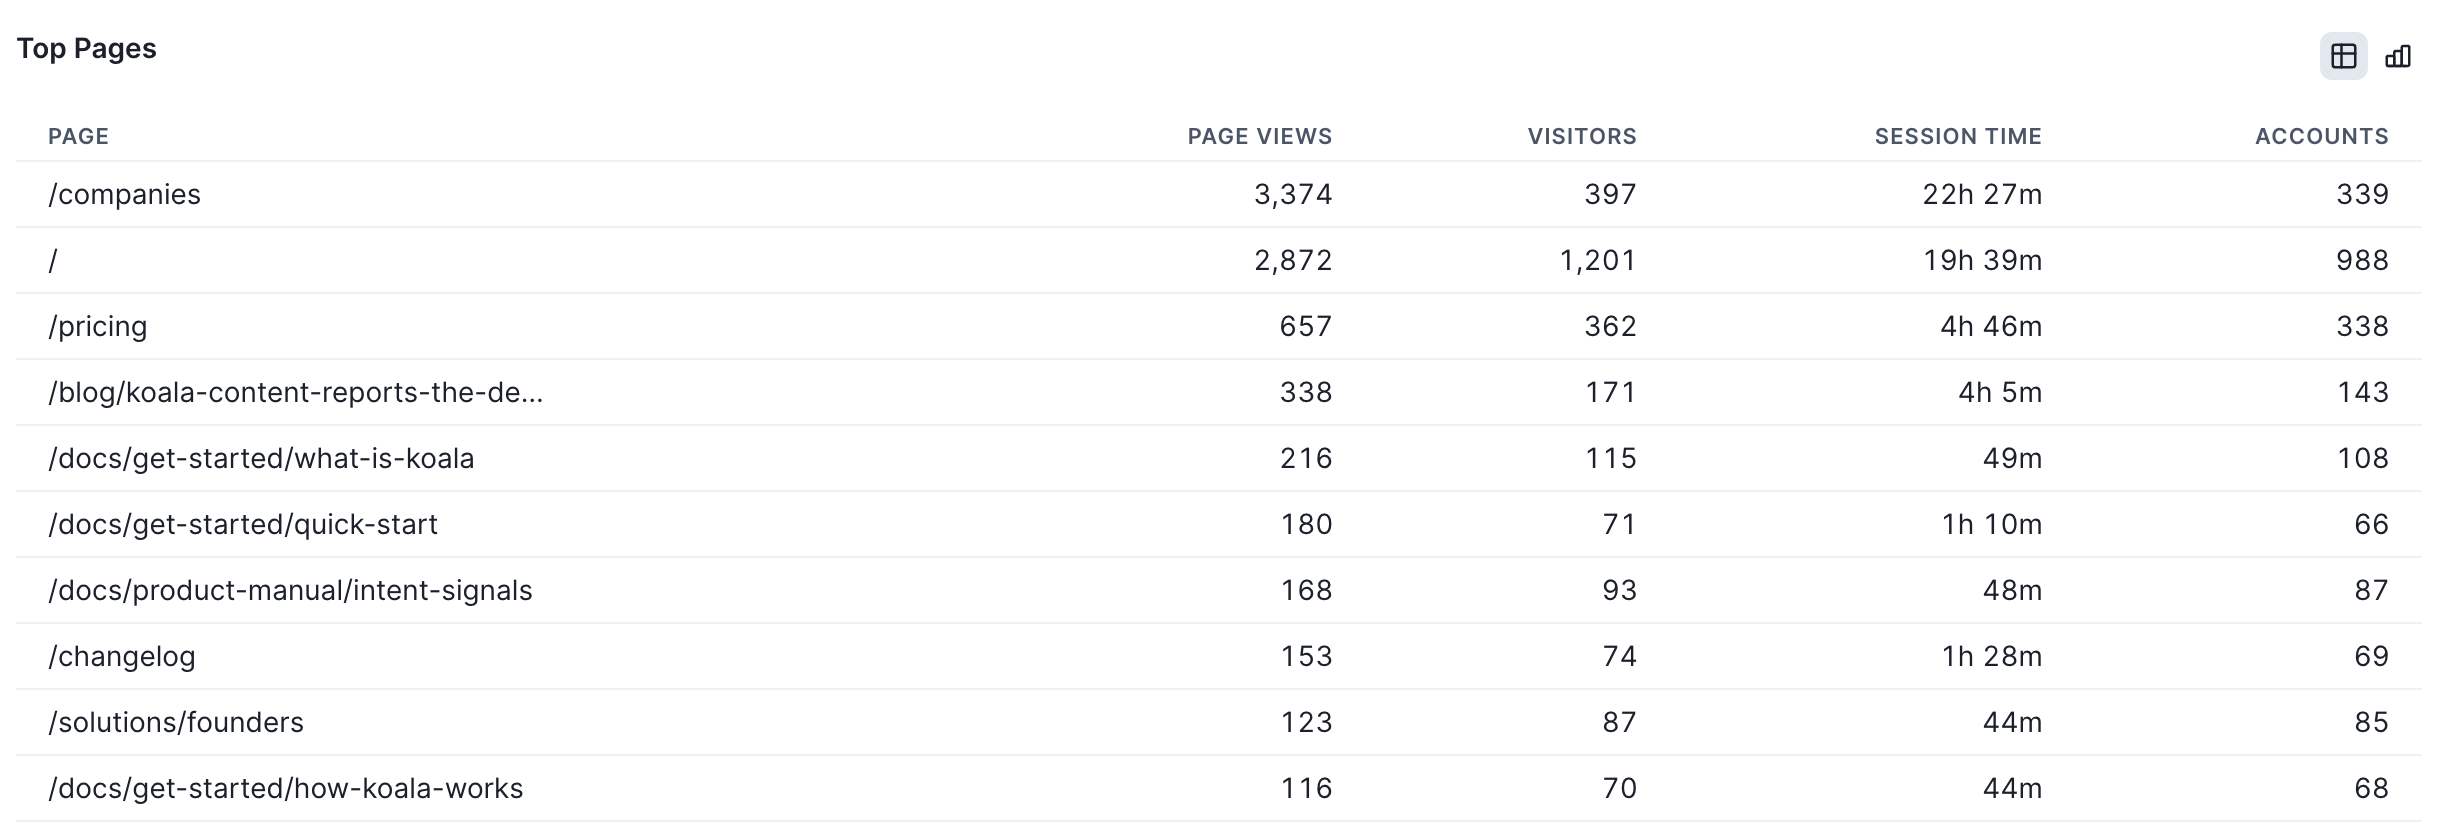Open /docs/product-manual/intent-signals row

click(1218, 590)
